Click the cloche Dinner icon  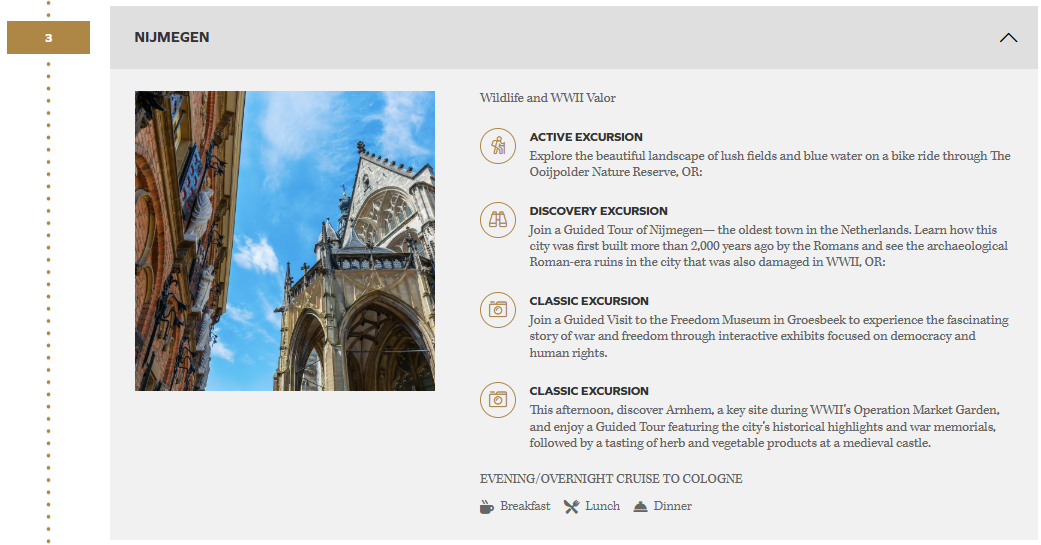tap(640, 507)
